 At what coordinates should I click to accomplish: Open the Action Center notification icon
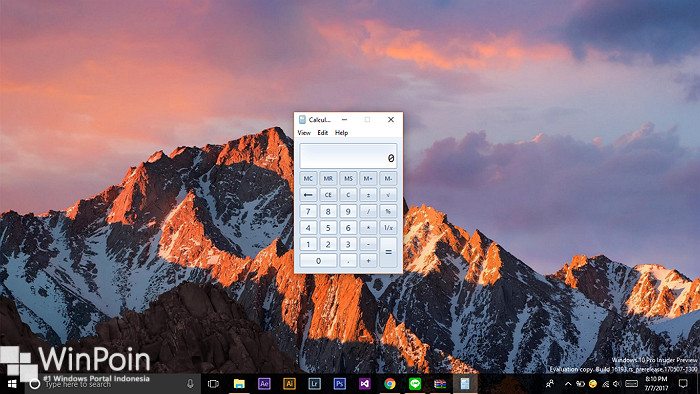coord(683,384)
